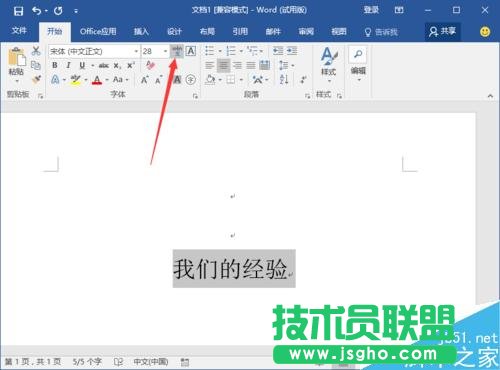Open the borders dropdown arrow
500x370 pixels.
pyautogui.click(x=241, y=80)
